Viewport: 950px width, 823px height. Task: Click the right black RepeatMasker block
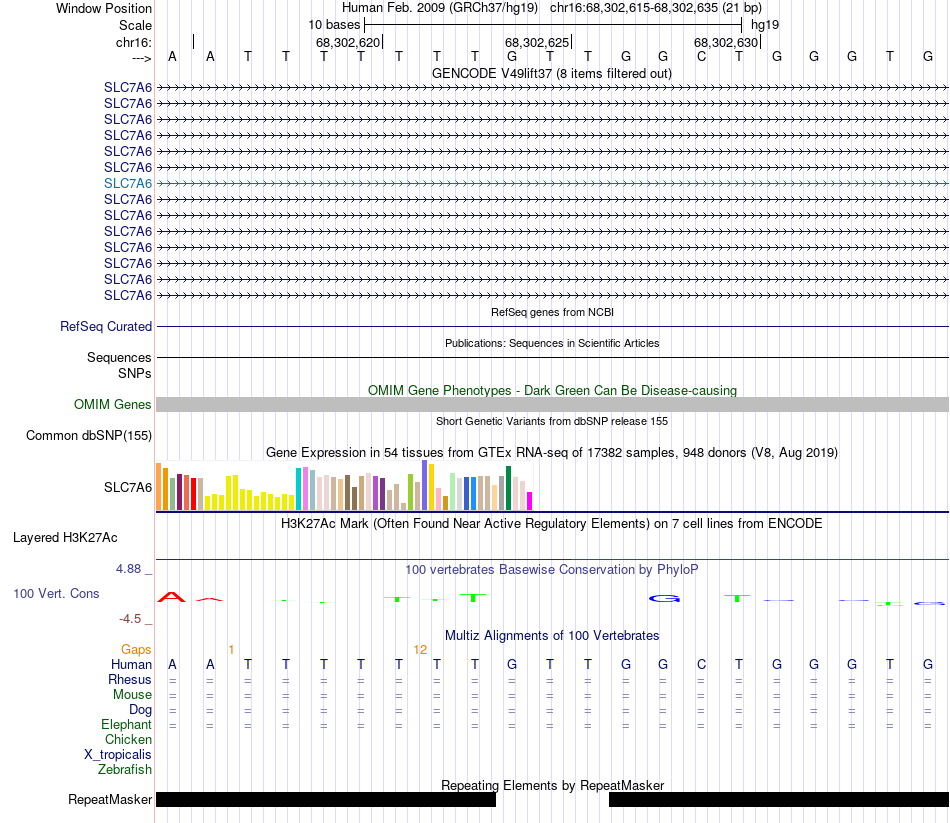tap(779, 799)
